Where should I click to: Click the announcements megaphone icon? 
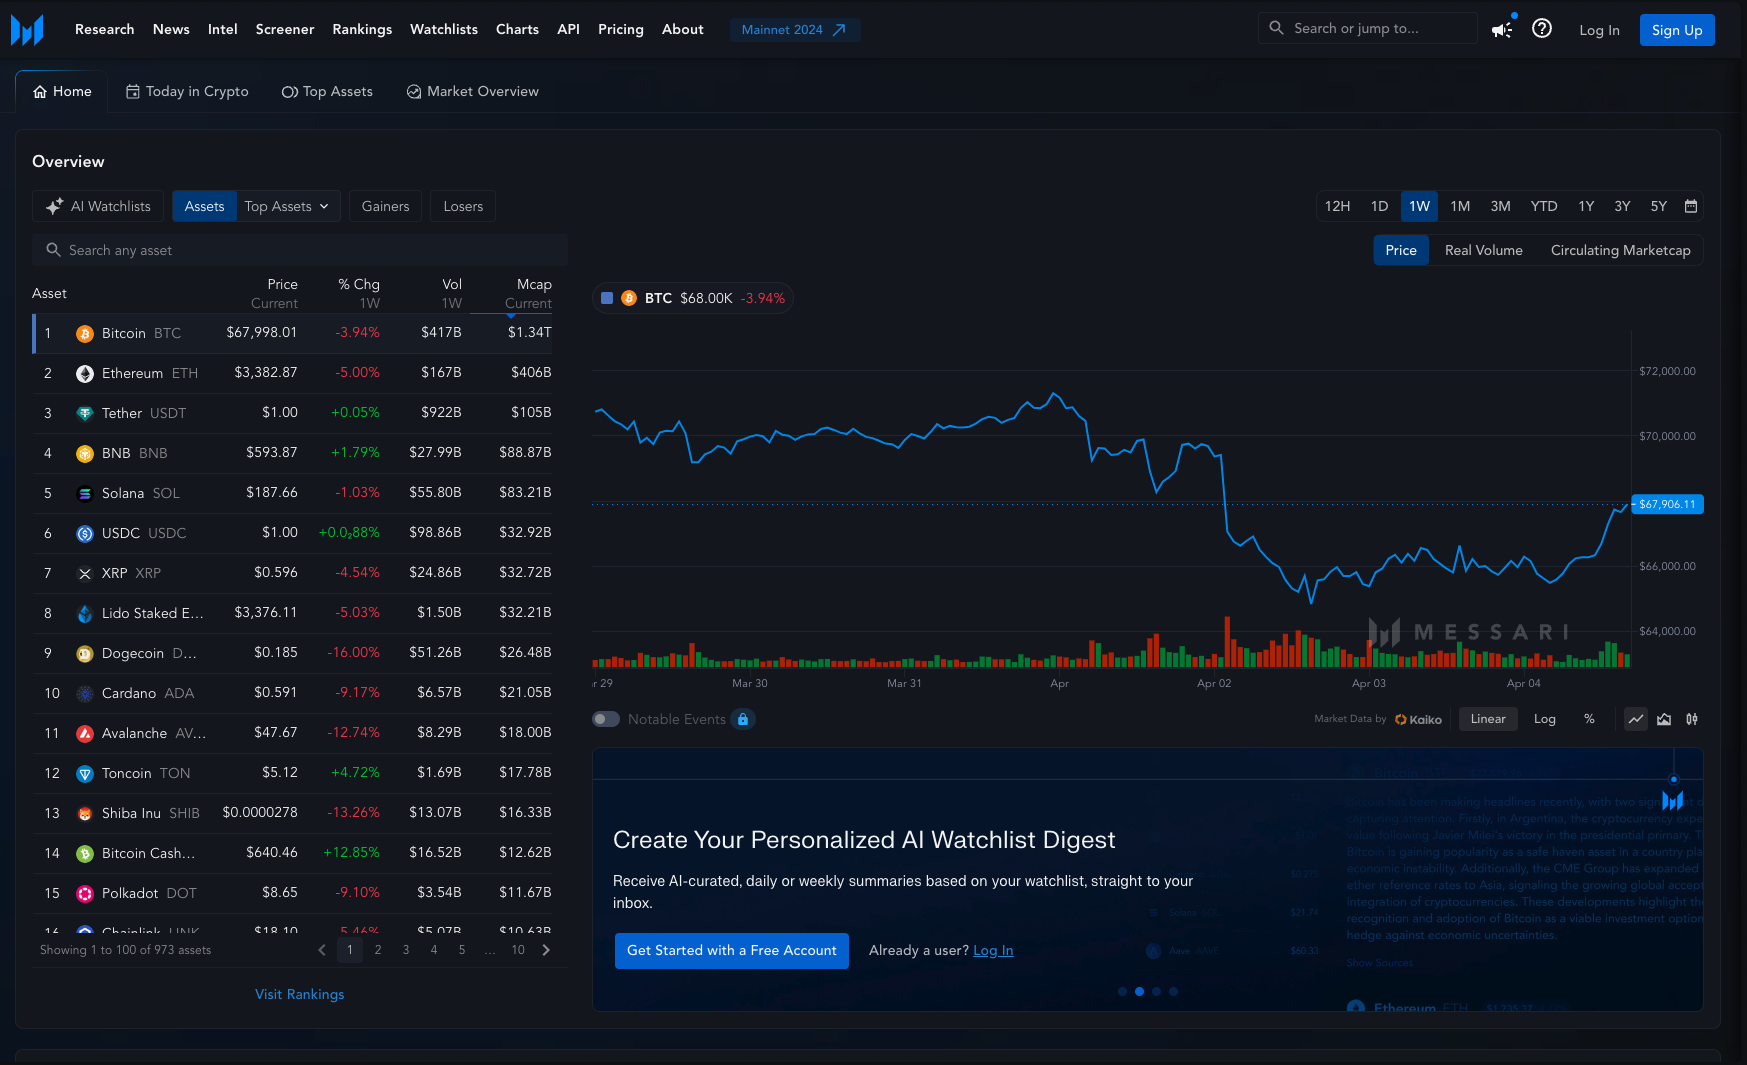pos(1501,30)
